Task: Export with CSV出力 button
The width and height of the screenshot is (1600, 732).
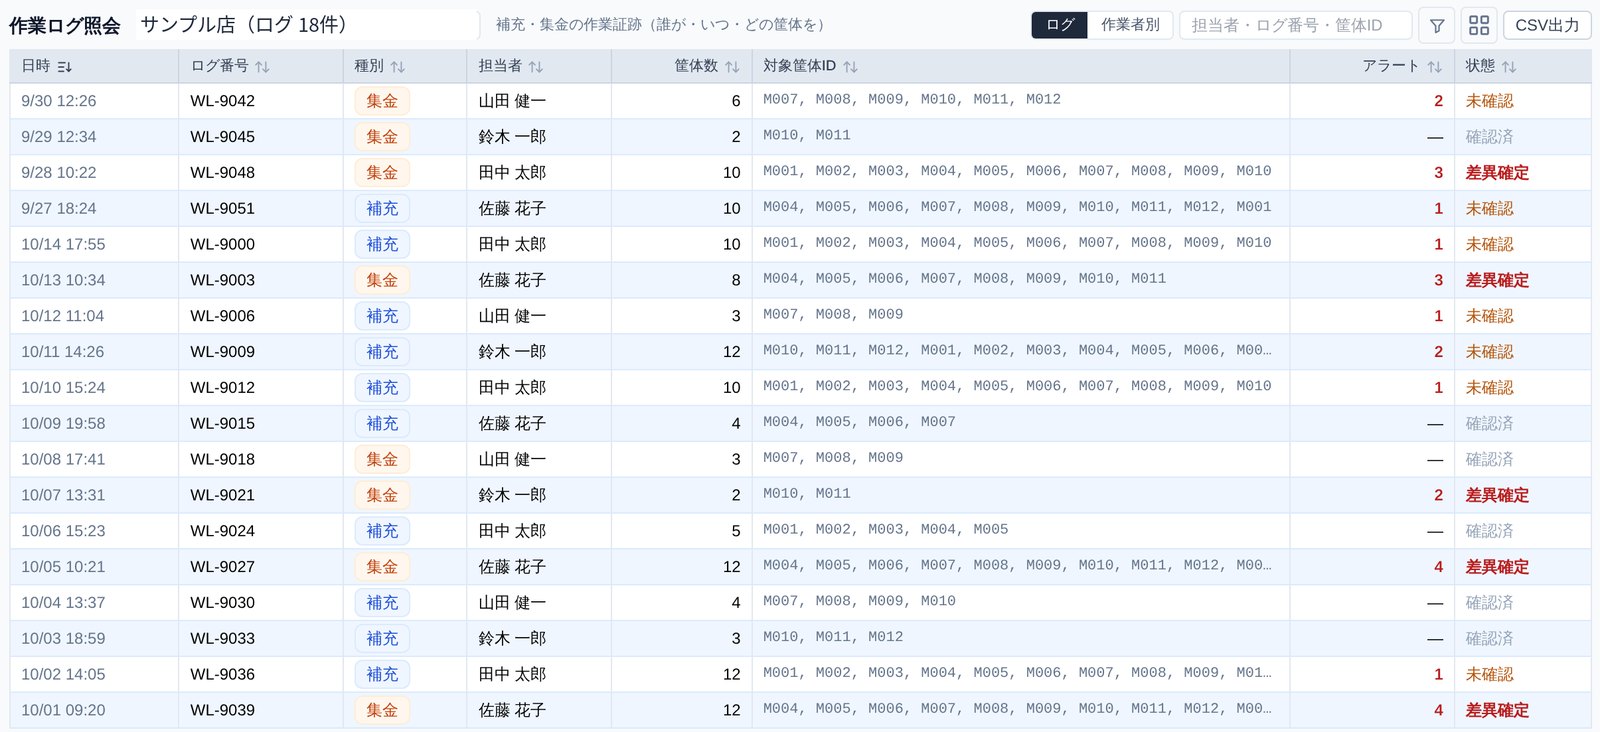Action: pyautogui.click(x=1547, y=25)
